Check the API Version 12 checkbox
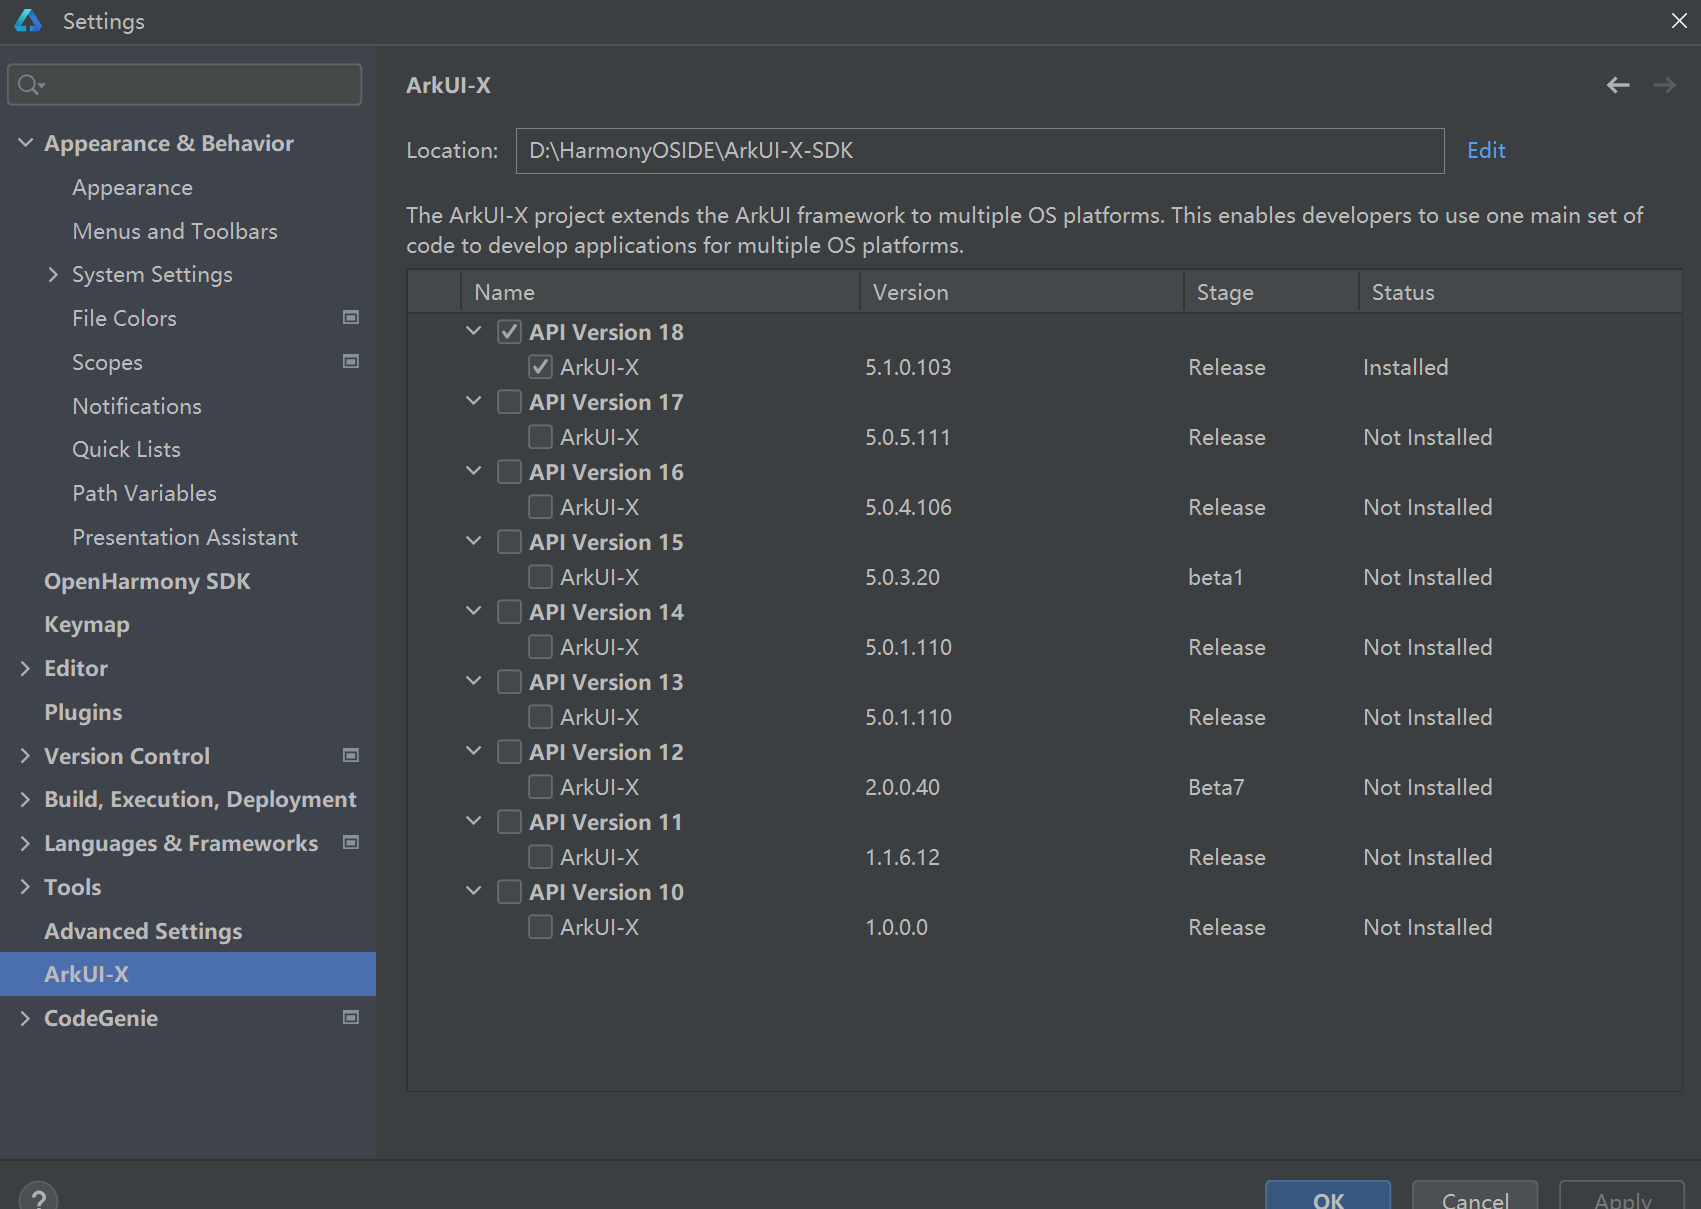This screenshot has height=1209, width=1701. coord(509,752)
